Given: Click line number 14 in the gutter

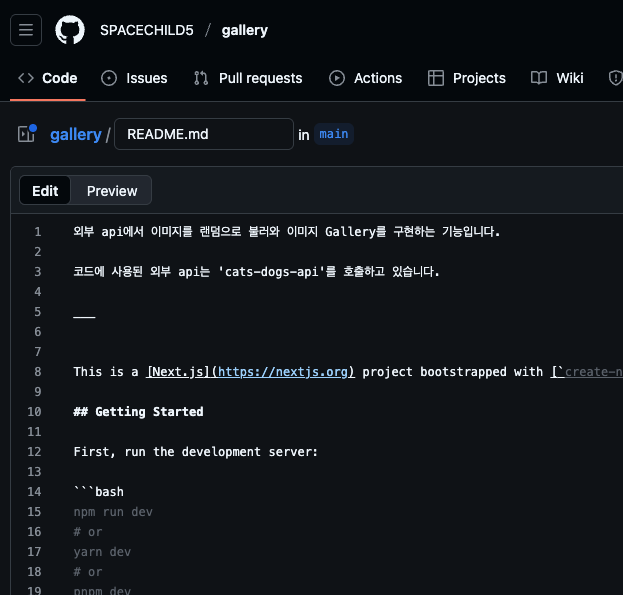Looking at the screenshot, I should point(34,492).
